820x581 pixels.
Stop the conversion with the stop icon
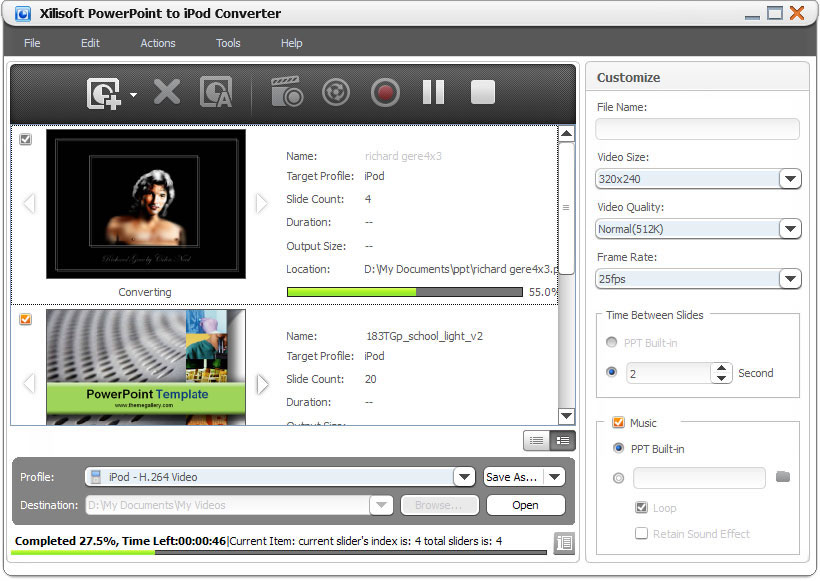tap(483, 93)
